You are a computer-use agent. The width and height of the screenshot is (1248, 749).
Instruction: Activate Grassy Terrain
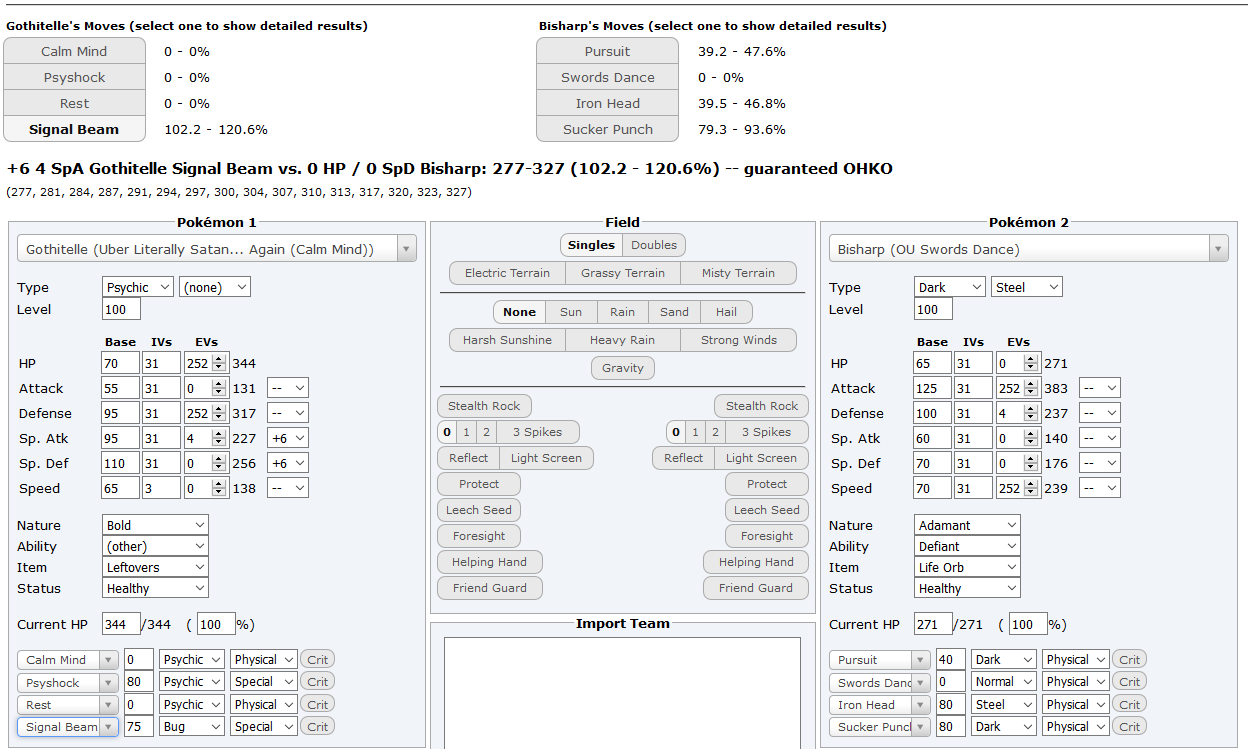point(623,273)
